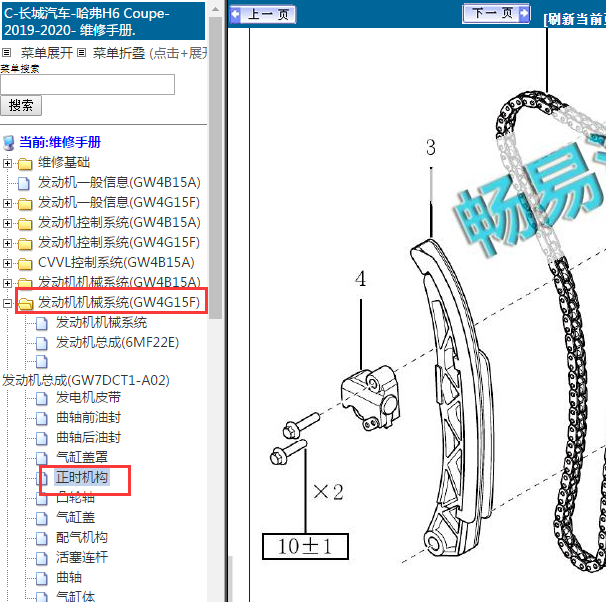The image size is (606, 602).
Task: Expand CVVL控制系统(GW4B15A) node
Action: pos(7,264)
